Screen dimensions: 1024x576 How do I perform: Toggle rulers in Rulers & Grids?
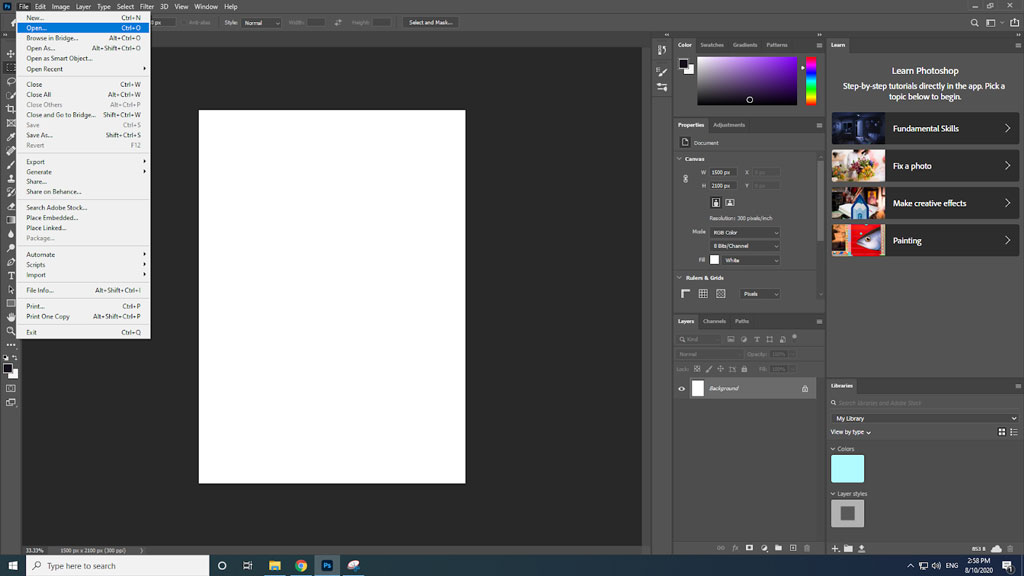pos(686,294)
